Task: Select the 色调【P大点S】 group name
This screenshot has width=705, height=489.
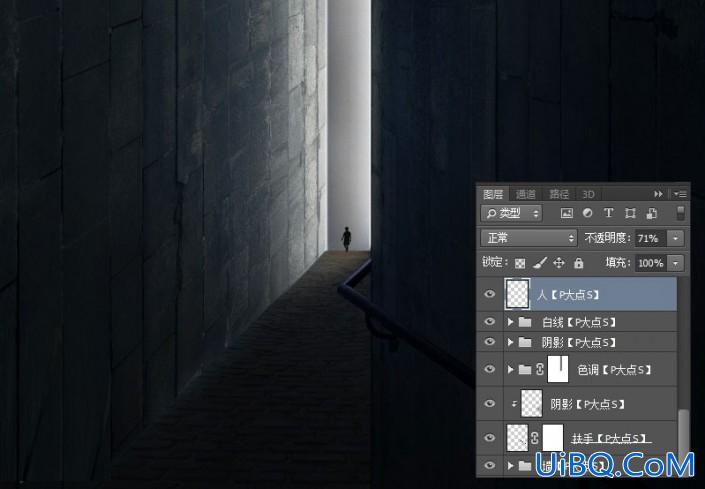Action: [x=614, y=370]
